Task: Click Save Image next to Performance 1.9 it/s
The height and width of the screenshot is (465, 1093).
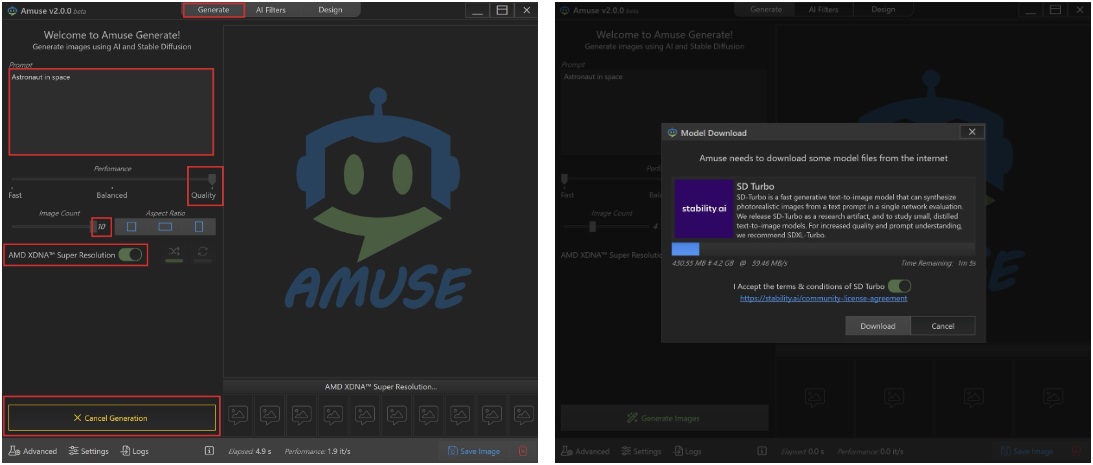Action: tap(474, 451)
